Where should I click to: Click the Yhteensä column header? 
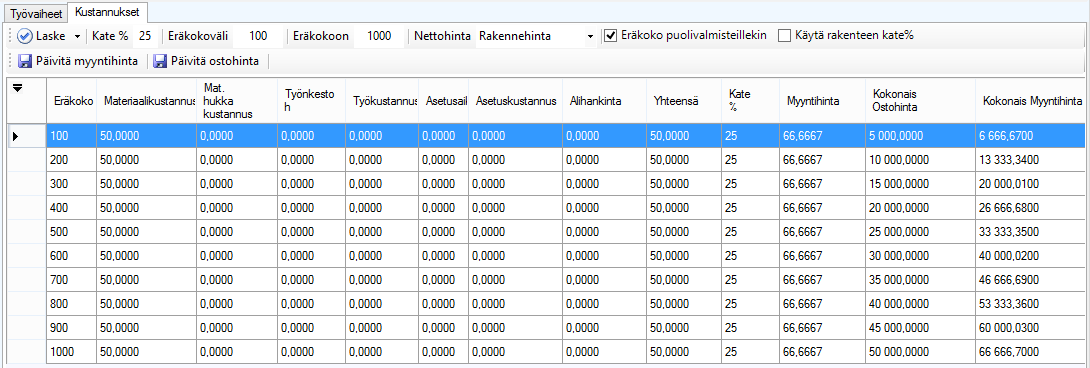(x=683, y=101)
